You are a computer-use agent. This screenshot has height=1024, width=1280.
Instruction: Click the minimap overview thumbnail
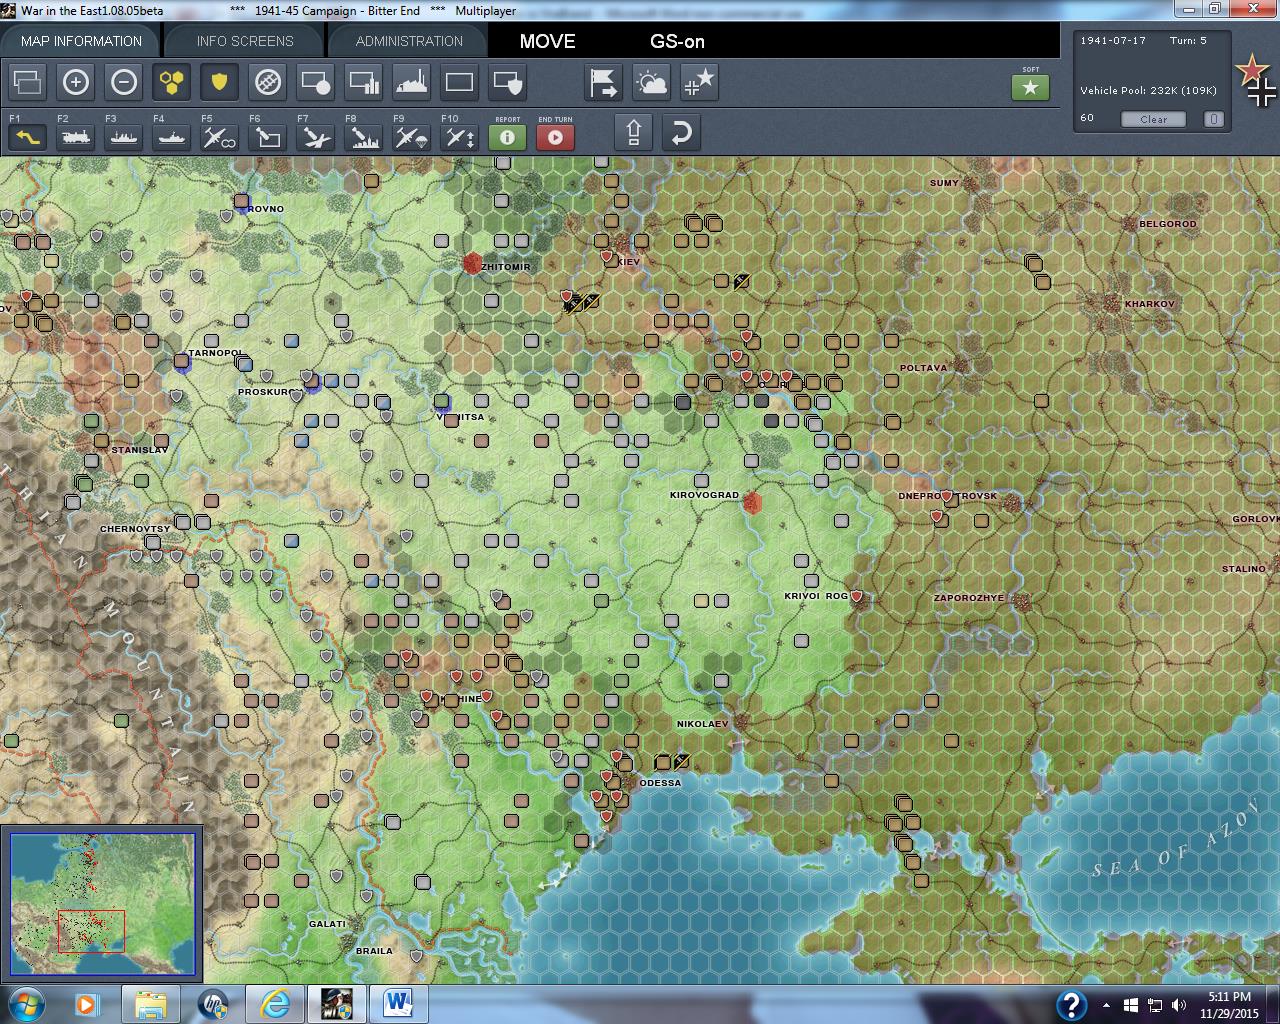tap(103, 904)
